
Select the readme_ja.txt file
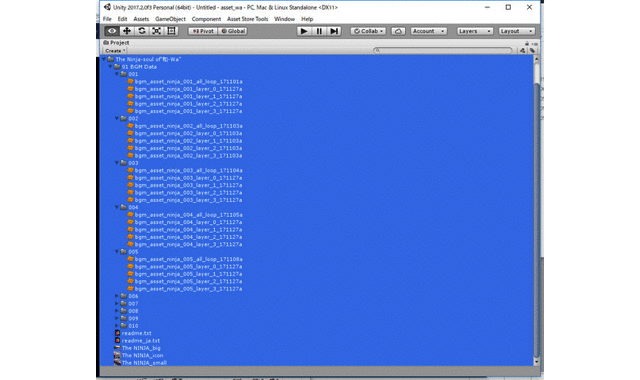140,340
